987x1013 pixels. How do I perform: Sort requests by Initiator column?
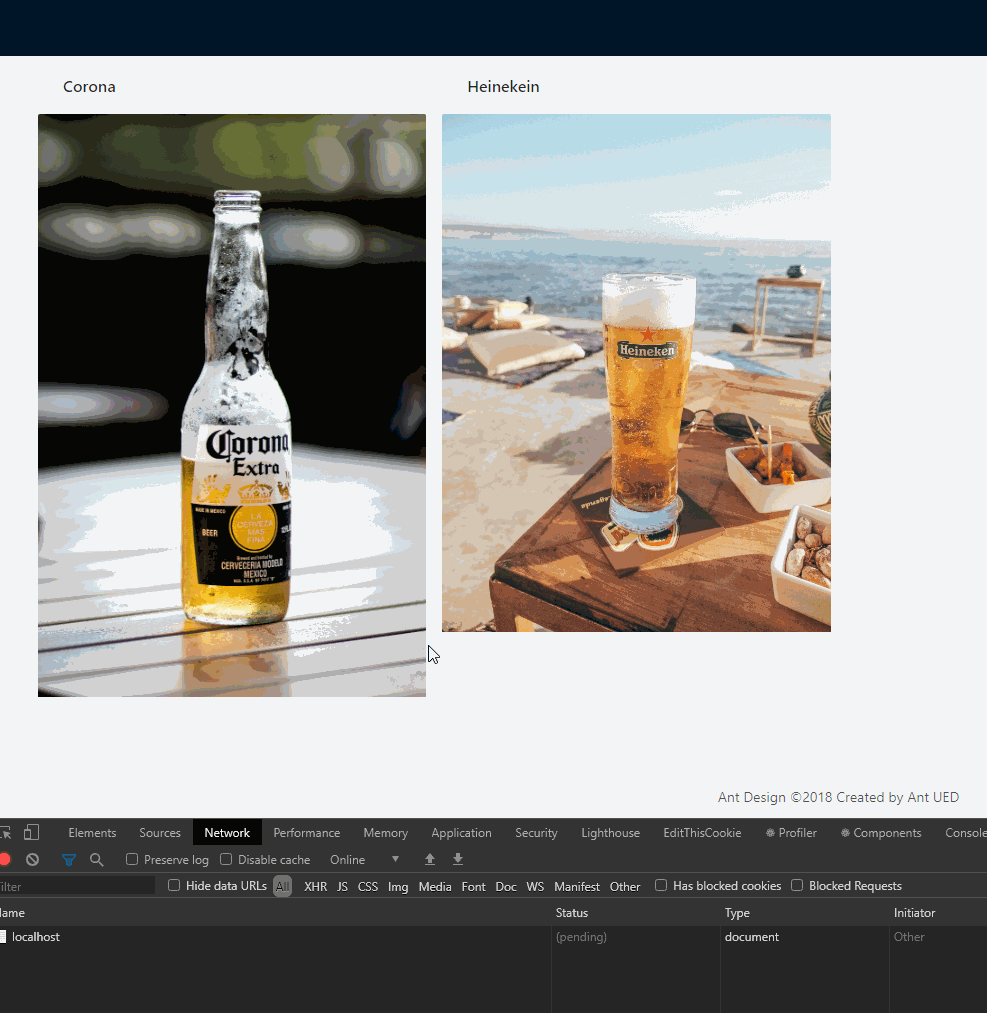click(x=938, y=913)
